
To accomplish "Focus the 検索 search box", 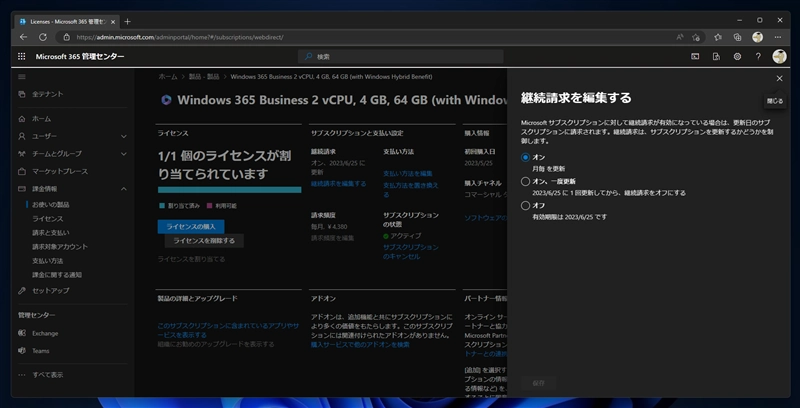I will tap(401, 57).
